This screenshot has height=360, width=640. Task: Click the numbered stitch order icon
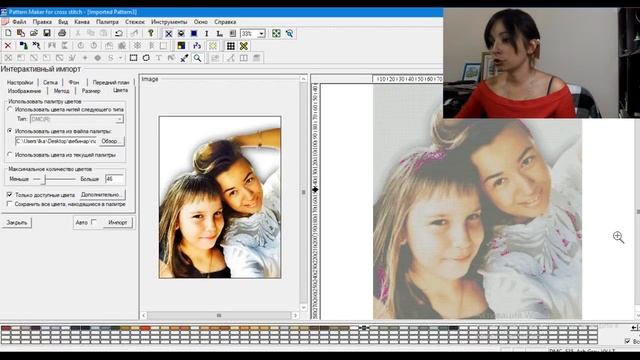click(197, 46)
